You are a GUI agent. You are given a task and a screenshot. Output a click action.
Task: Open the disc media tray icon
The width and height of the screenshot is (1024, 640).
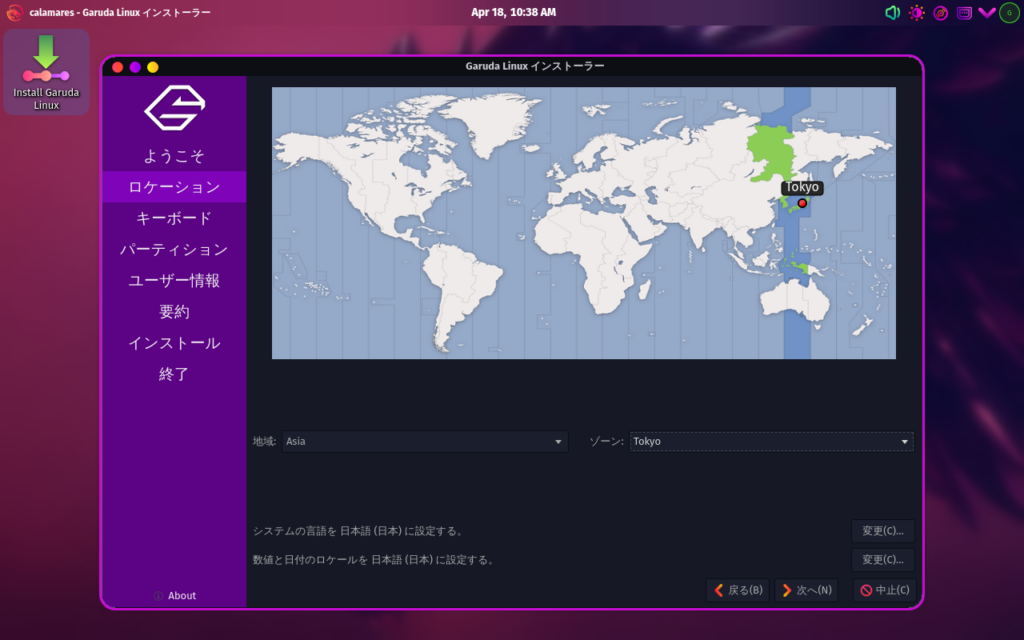pyautogui.click(x=941, y=13)
